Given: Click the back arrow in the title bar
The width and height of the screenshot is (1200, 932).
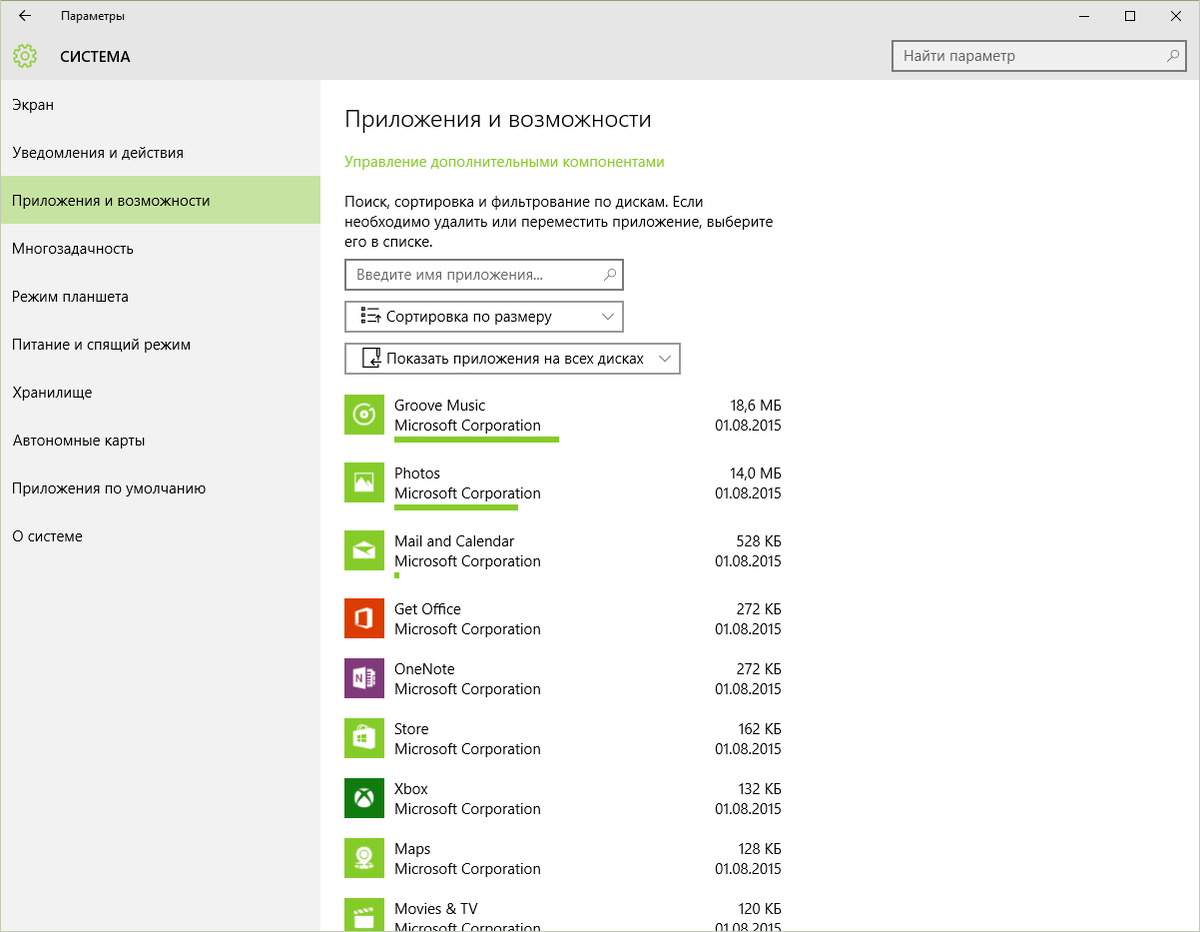Looking at the screenshot, I should [x=25, y=16].
